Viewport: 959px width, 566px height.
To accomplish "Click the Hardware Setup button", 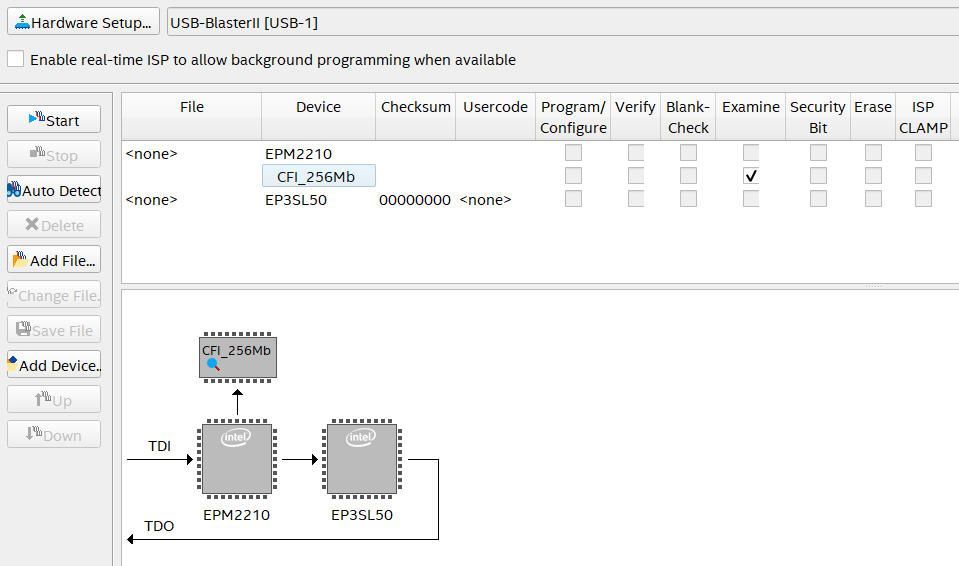I will (83, 22).
